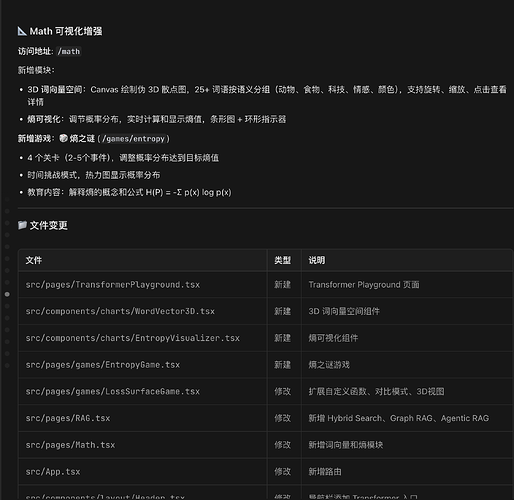Click the 3D 词向量空间 bullet item

(x=267, y=96)
